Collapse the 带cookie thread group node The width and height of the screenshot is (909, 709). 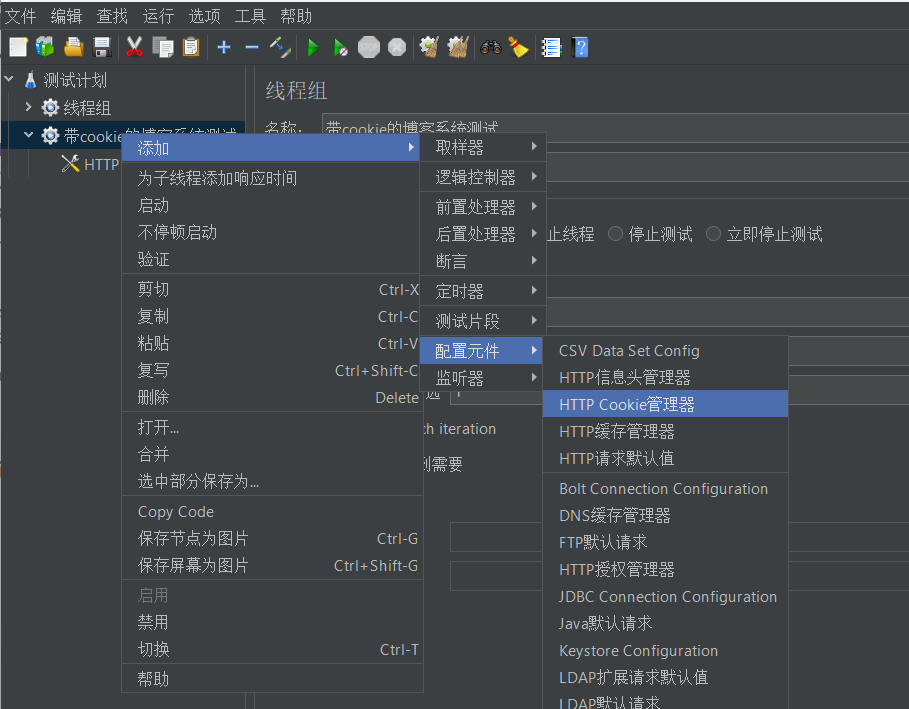(x=28, y=134)
